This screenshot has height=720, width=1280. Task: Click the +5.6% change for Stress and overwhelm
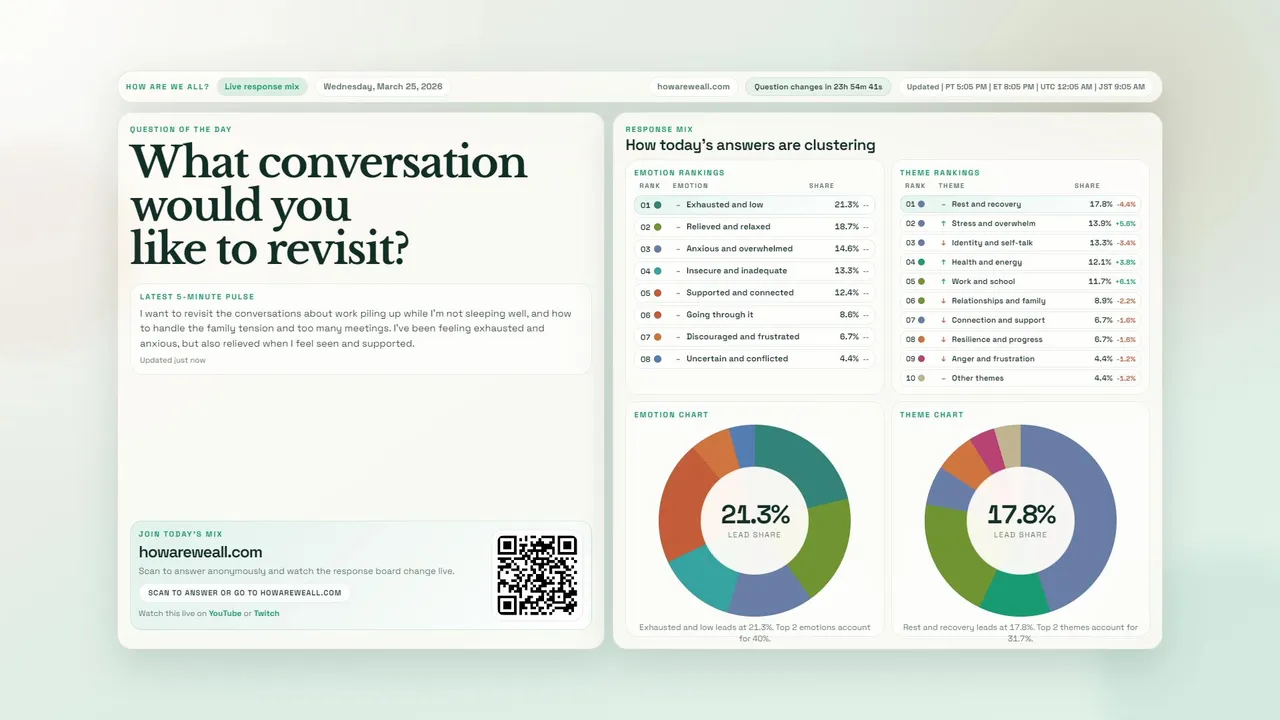click(1126, 224)
